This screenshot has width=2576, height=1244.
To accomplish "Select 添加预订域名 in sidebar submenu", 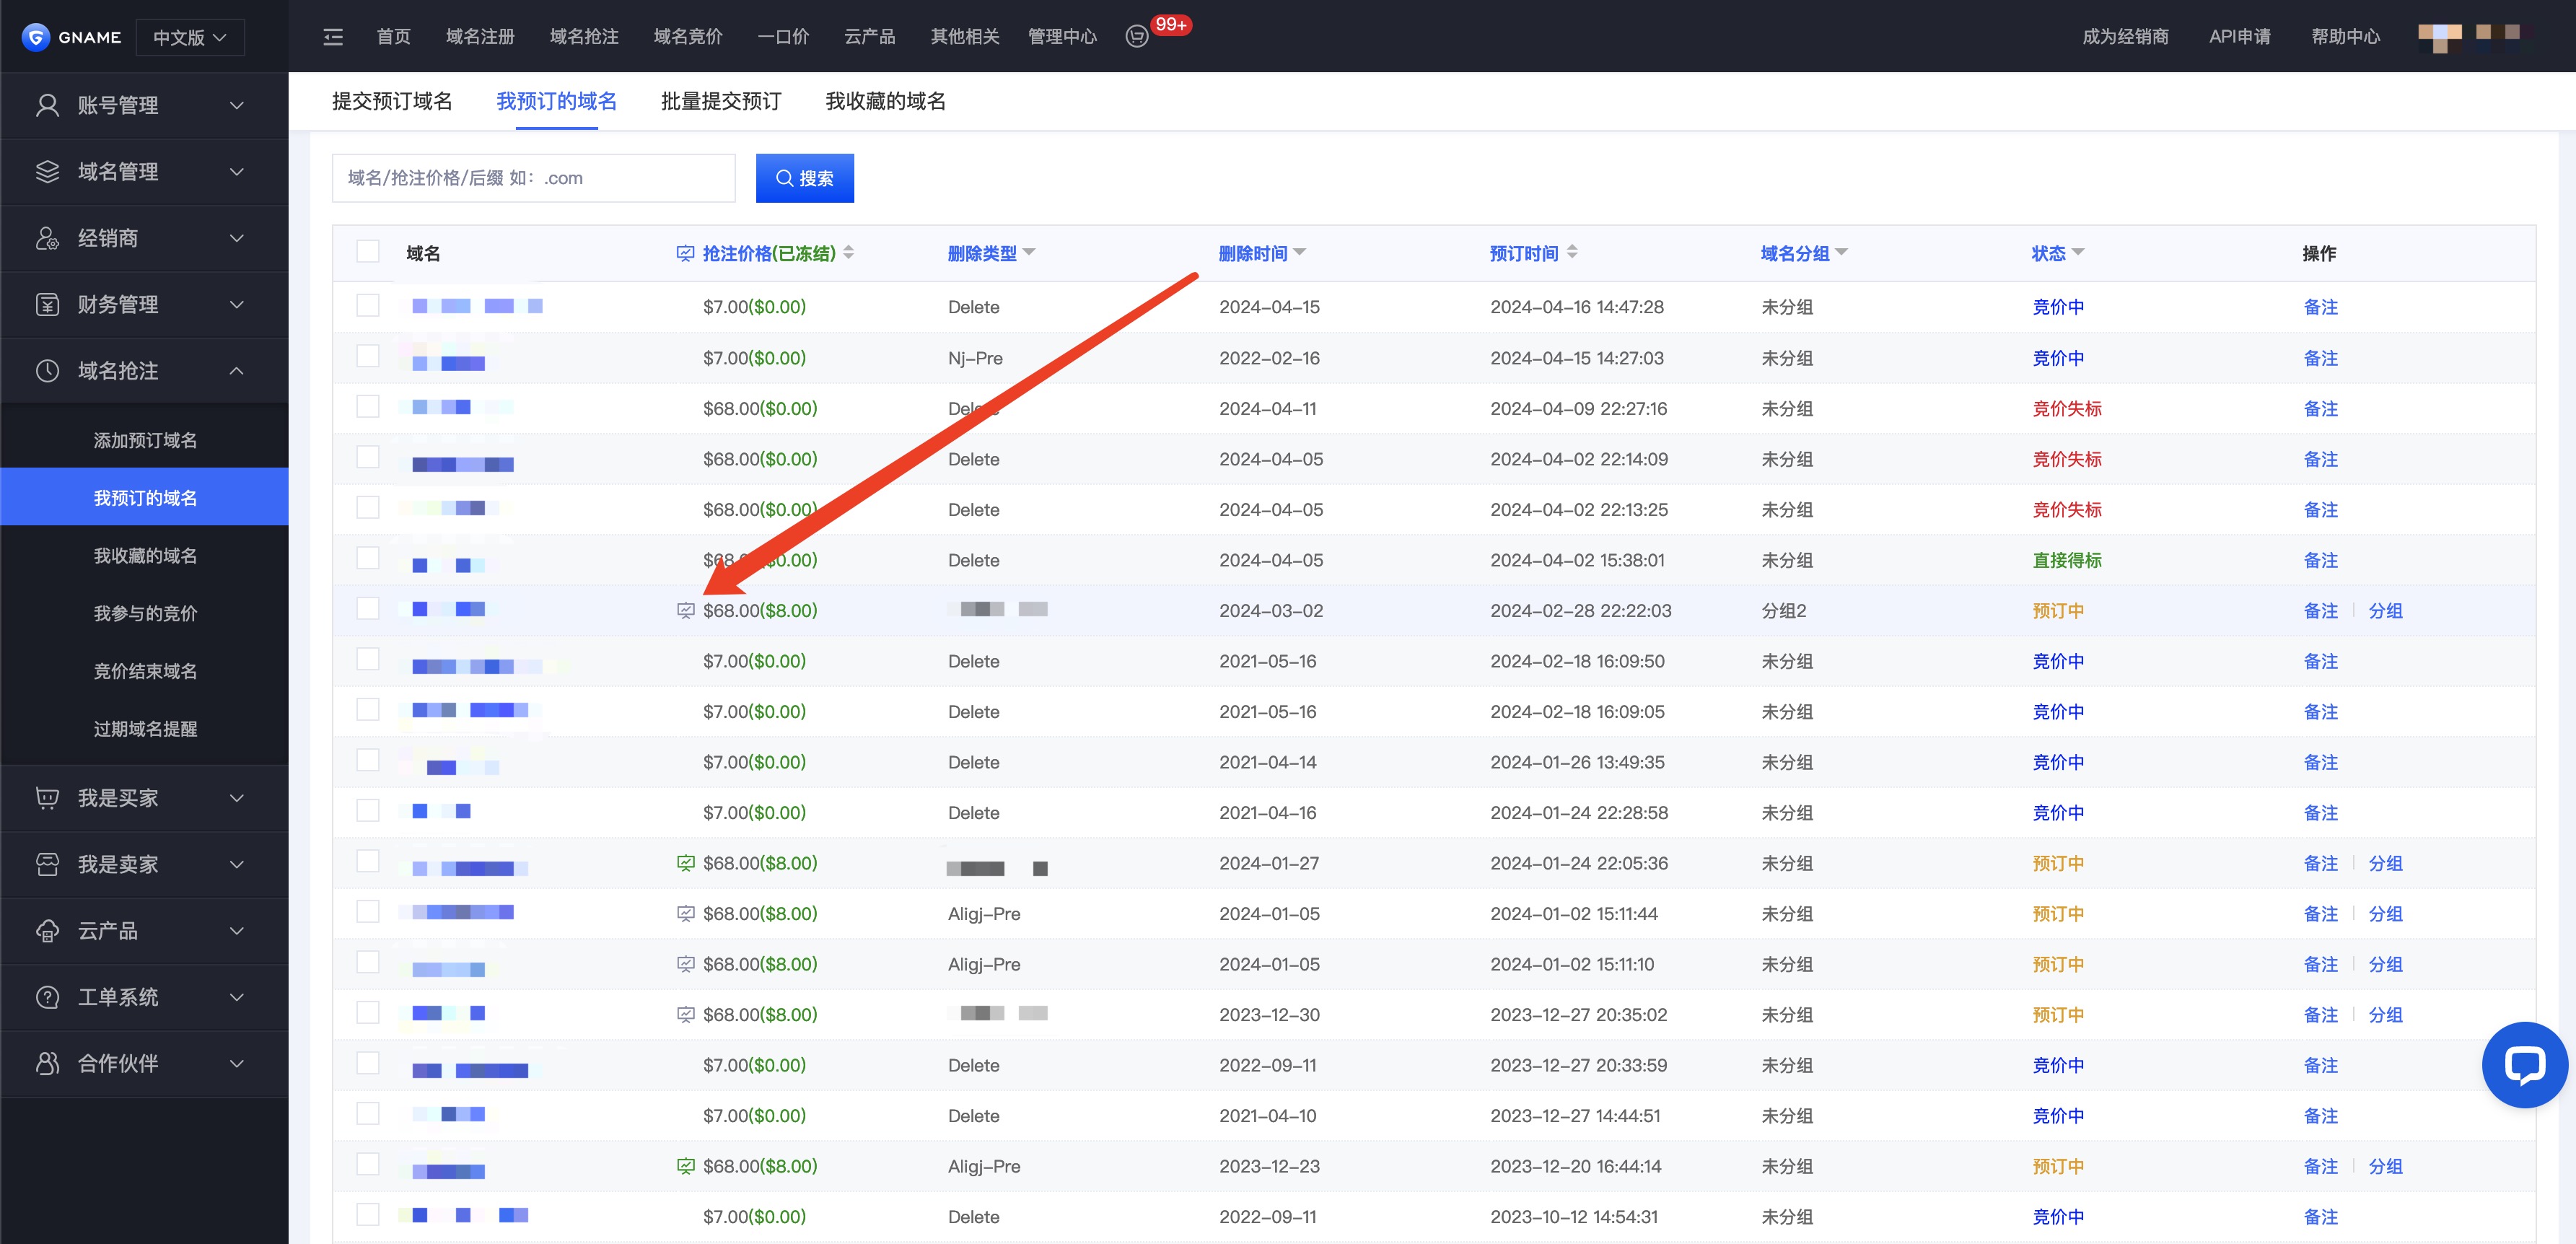I will coord(145,440).
